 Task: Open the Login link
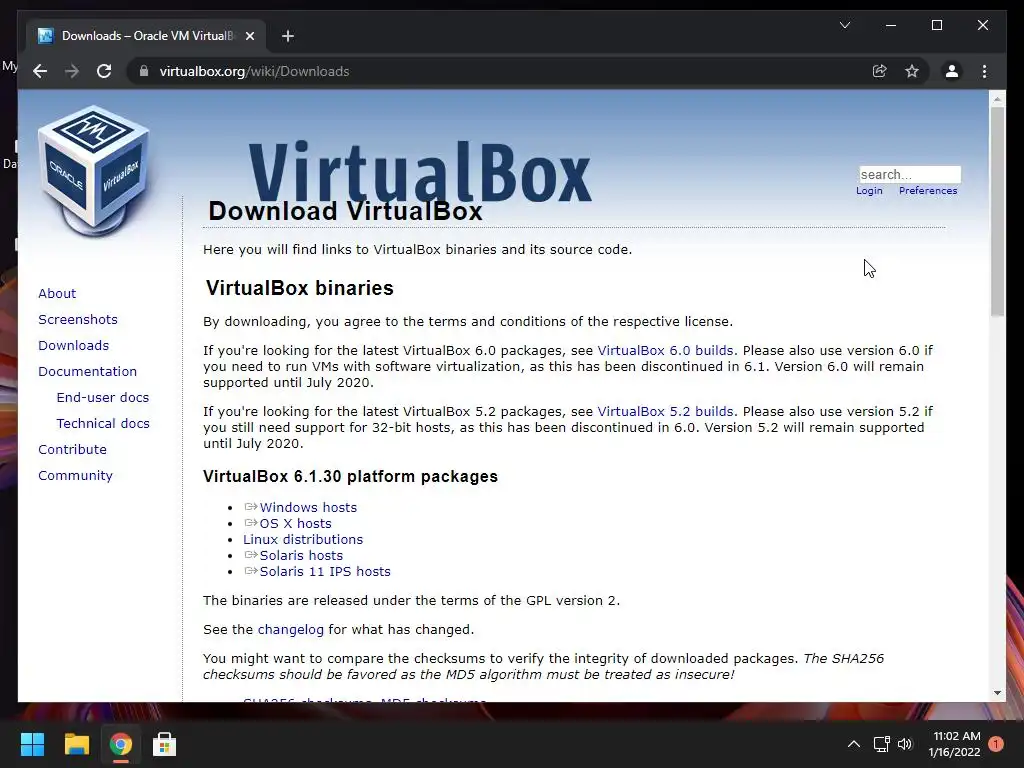pyautogui.click(x=869, y=191)
